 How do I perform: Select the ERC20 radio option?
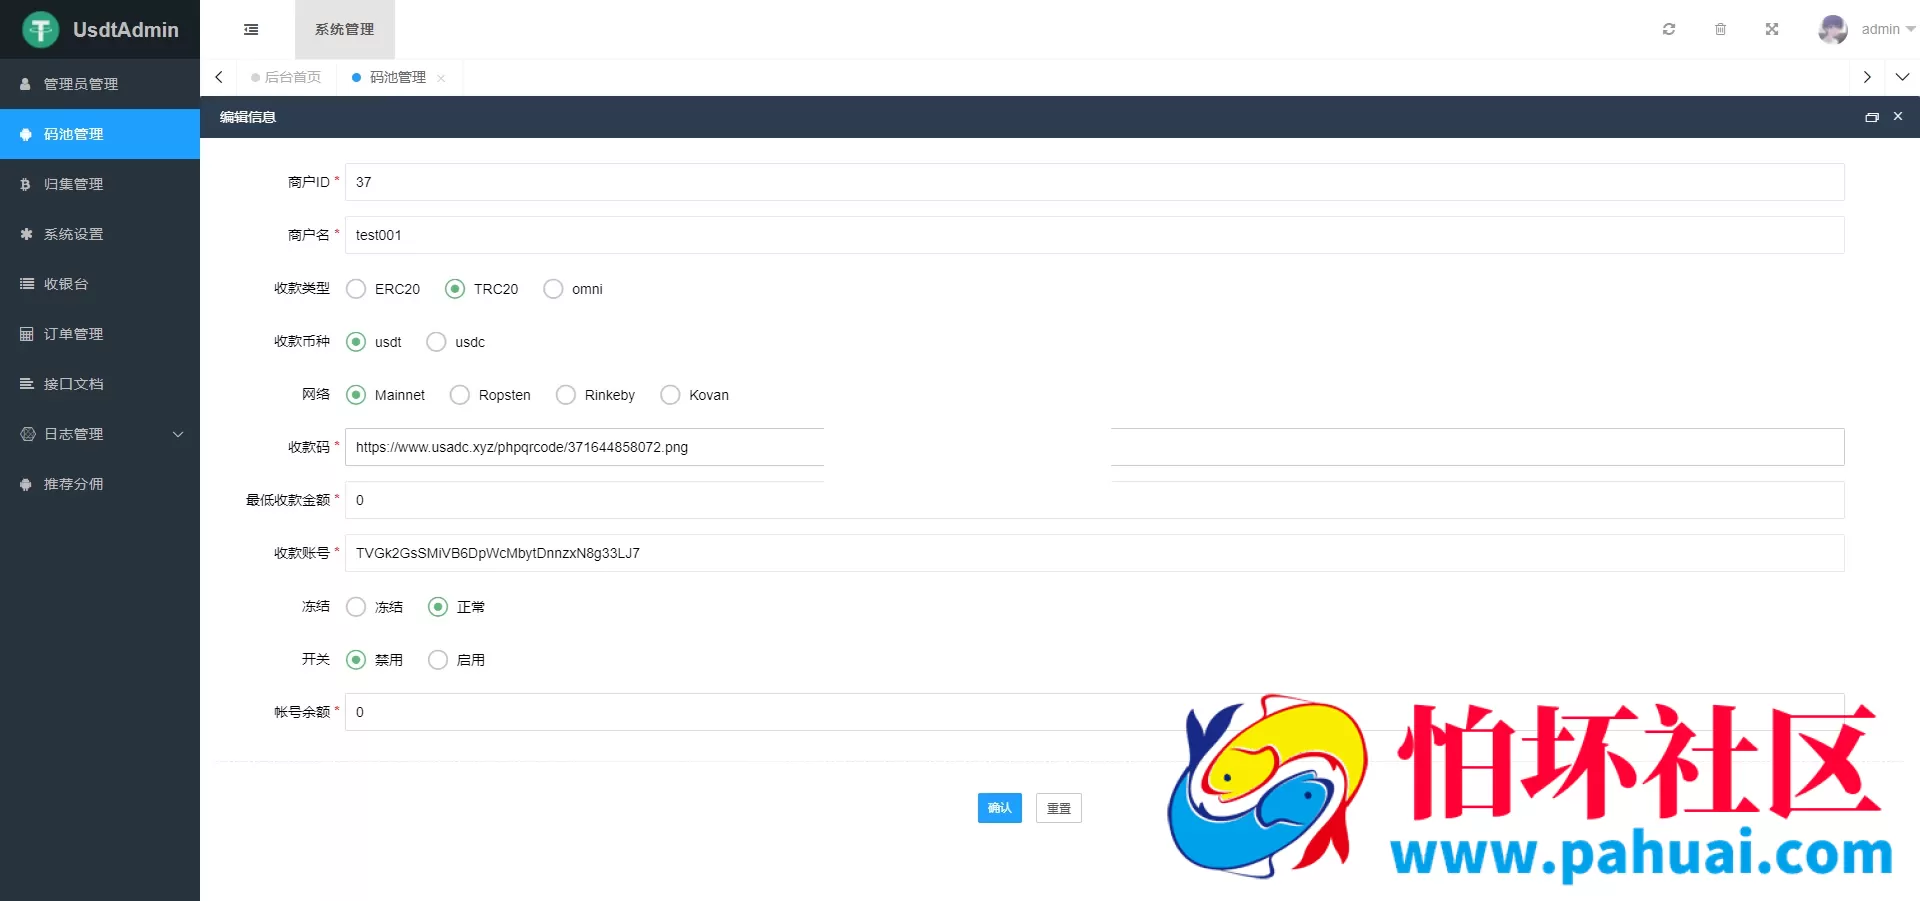point(356,289)
